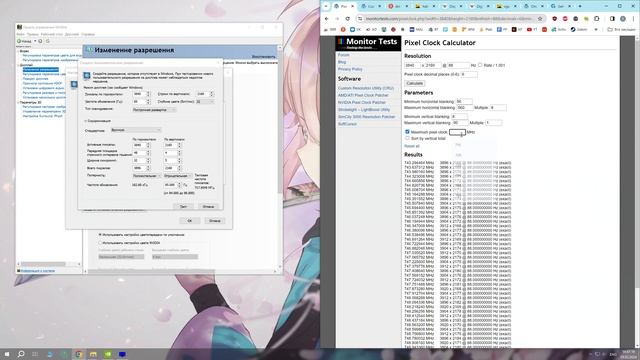Open the Chrome three-dot menu
Viewport: 640px width, 360px height.
[x=634, y=19]
